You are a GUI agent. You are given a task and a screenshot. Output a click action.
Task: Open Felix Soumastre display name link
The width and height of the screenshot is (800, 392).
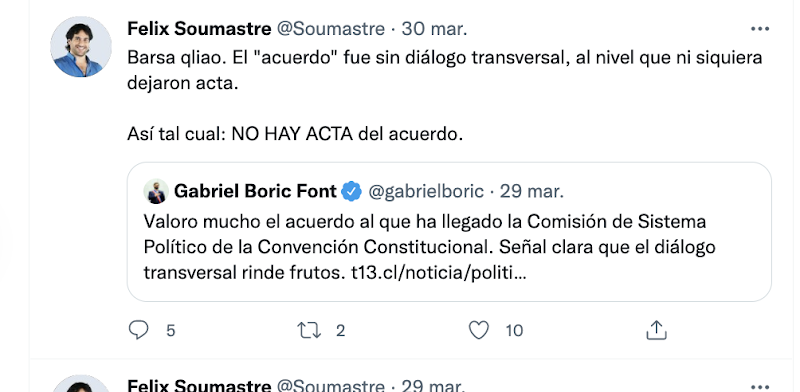coord(199,29)
